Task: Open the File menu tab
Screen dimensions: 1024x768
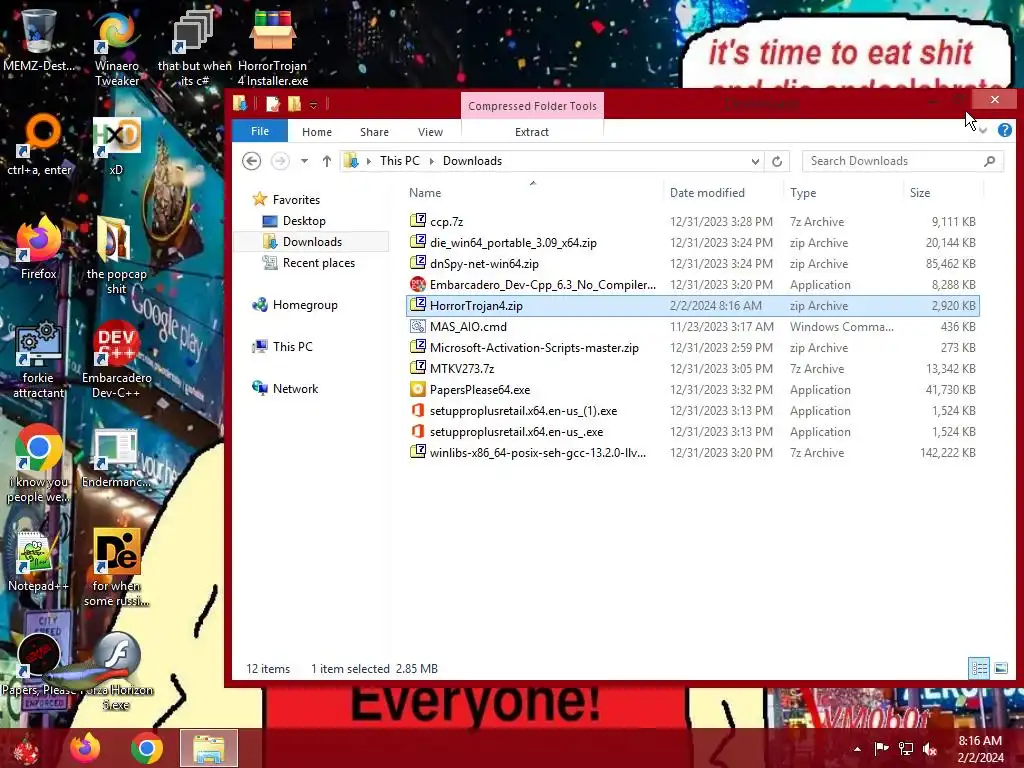Action: coord(260,131)
